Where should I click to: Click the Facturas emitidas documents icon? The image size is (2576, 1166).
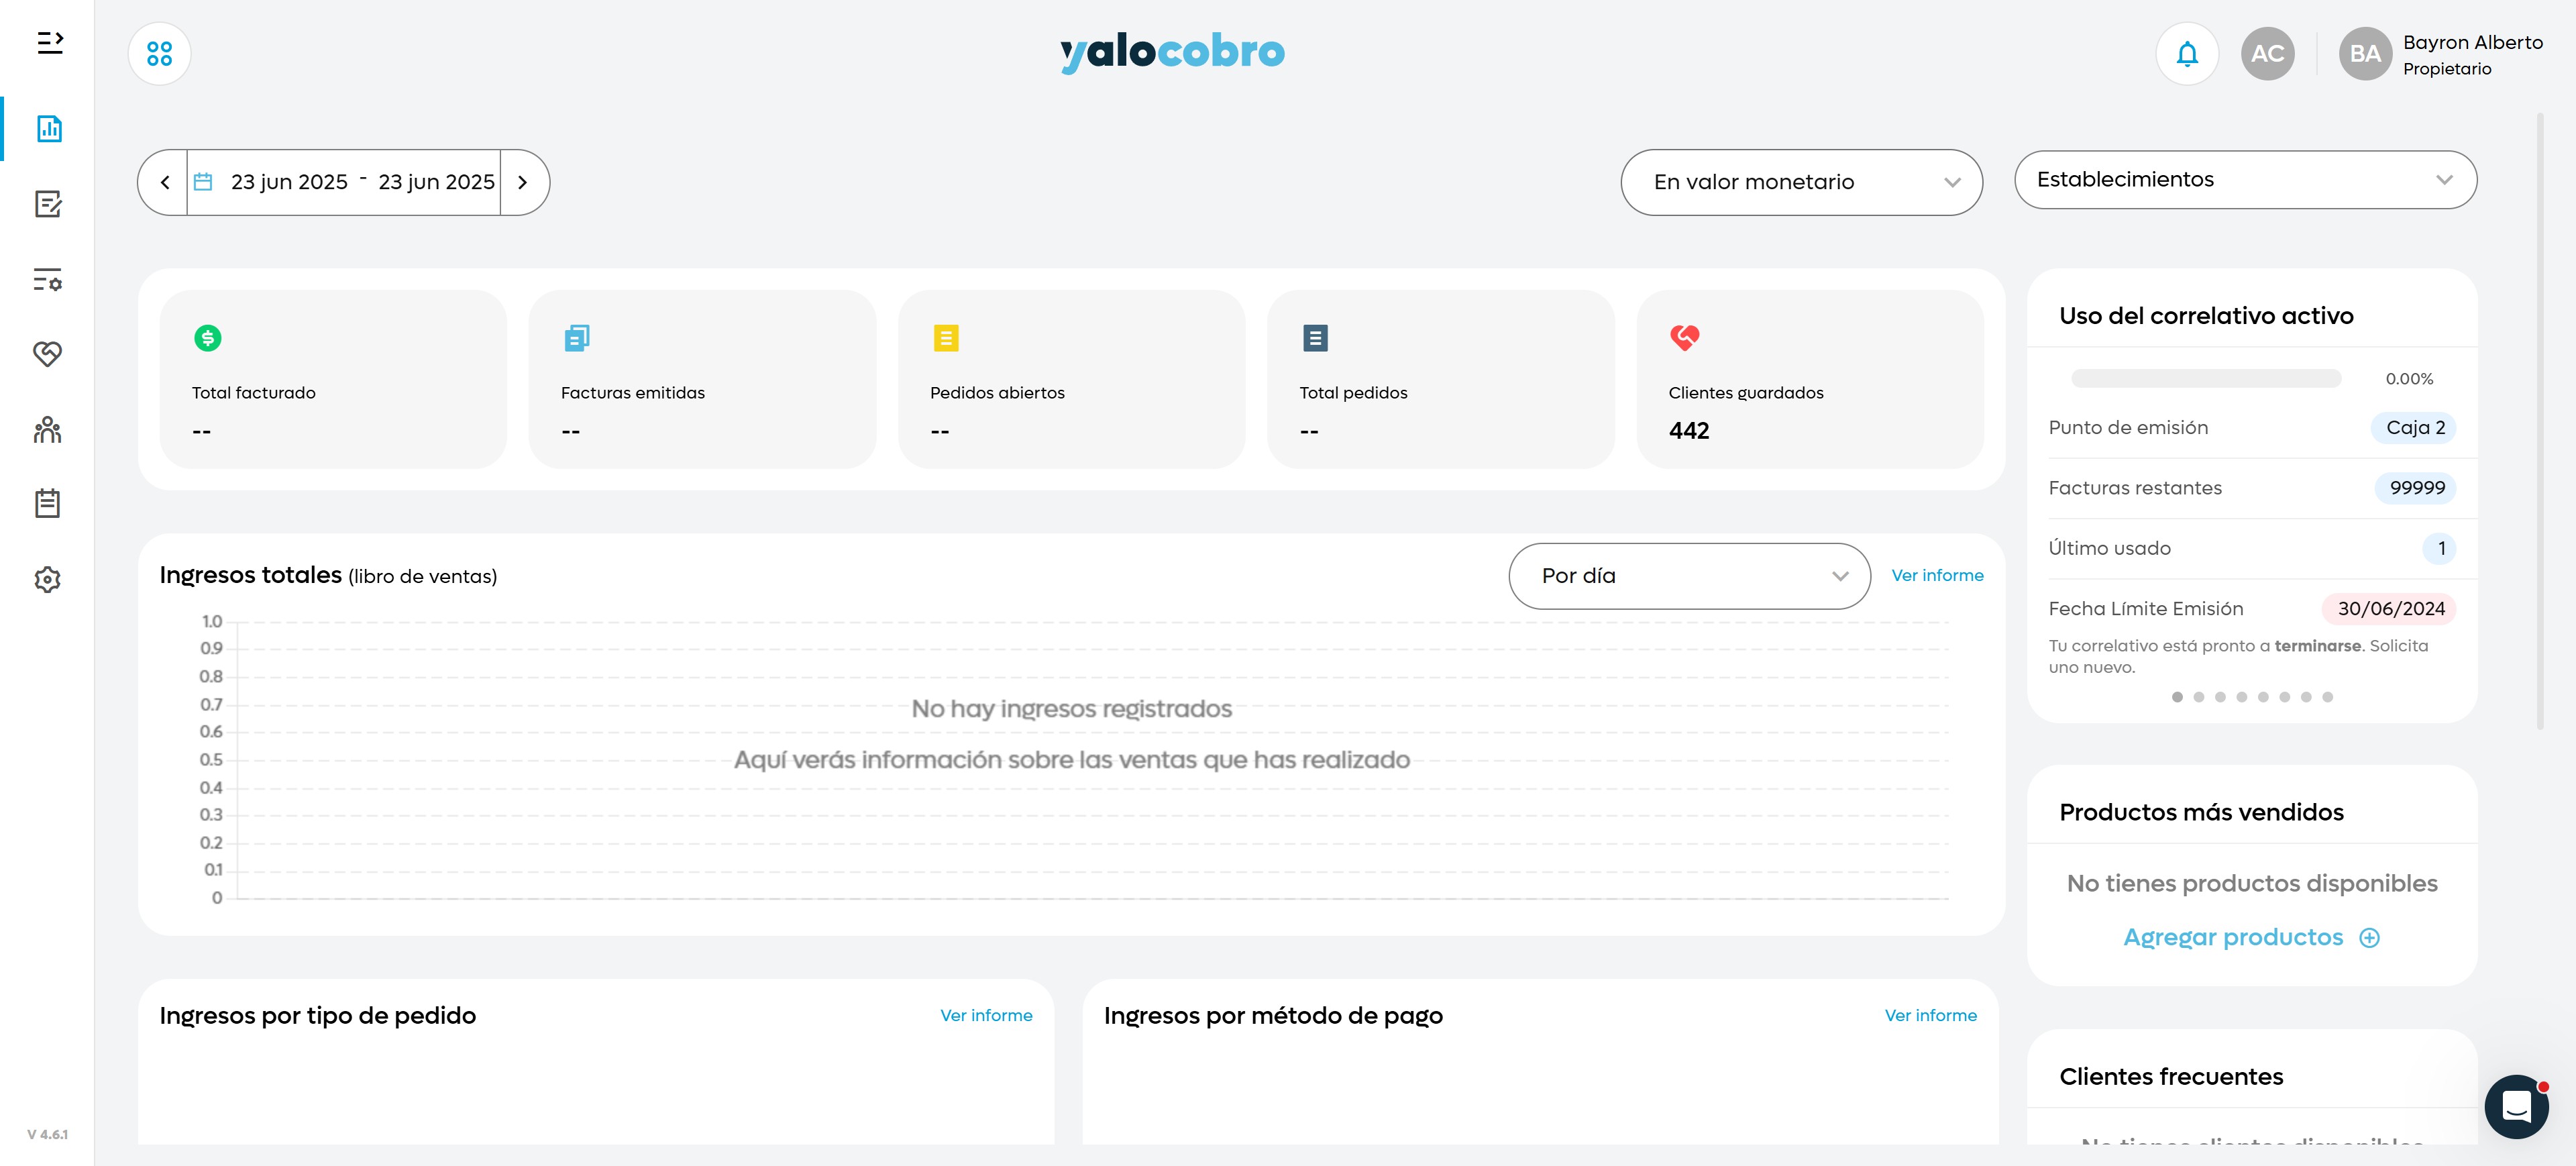coord(577,338)
